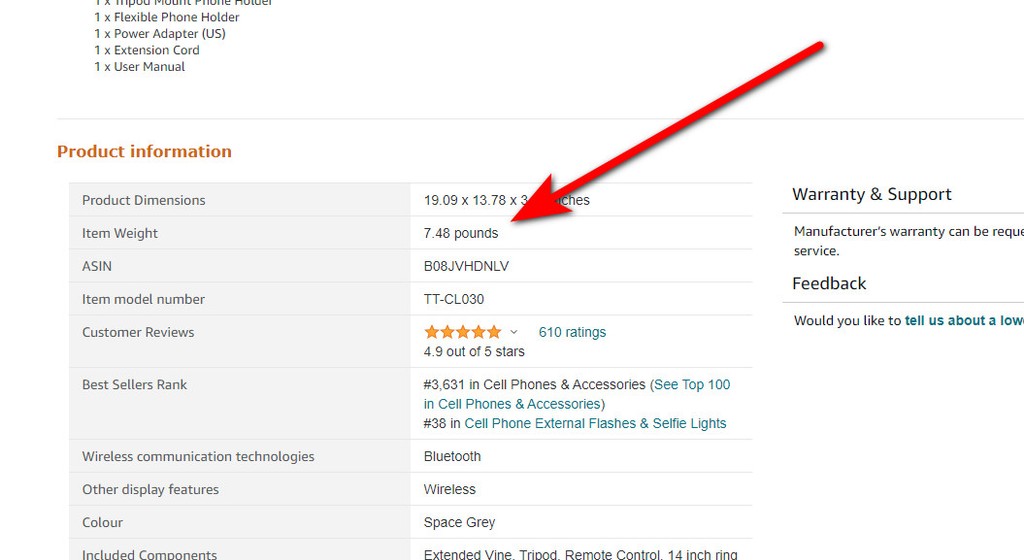Click the Colour row label

point(102,523)
